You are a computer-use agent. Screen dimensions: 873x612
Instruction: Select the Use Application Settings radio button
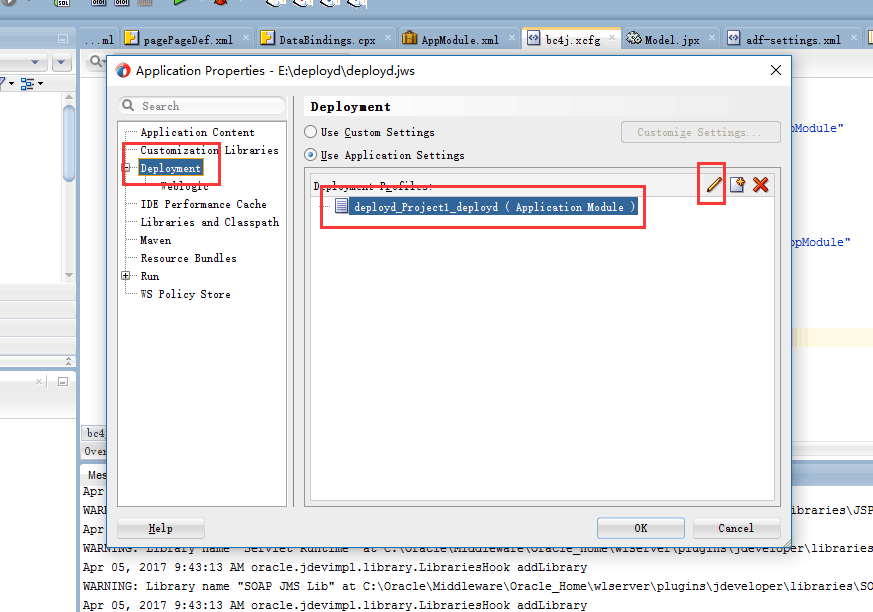pos(311,156)
